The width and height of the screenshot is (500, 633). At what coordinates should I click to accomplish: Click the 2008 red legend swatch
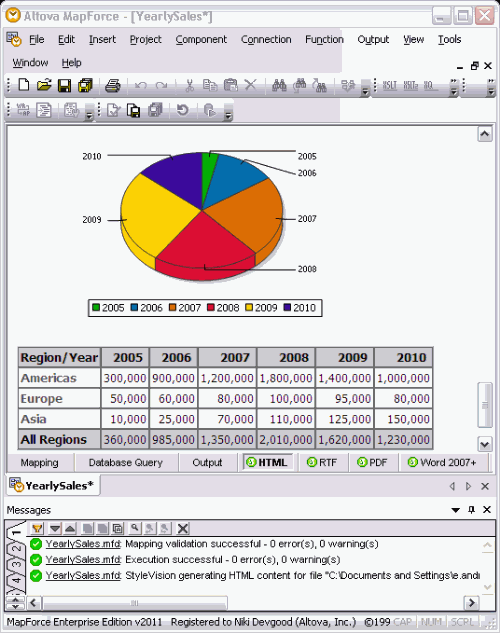[x=211, y=308]
